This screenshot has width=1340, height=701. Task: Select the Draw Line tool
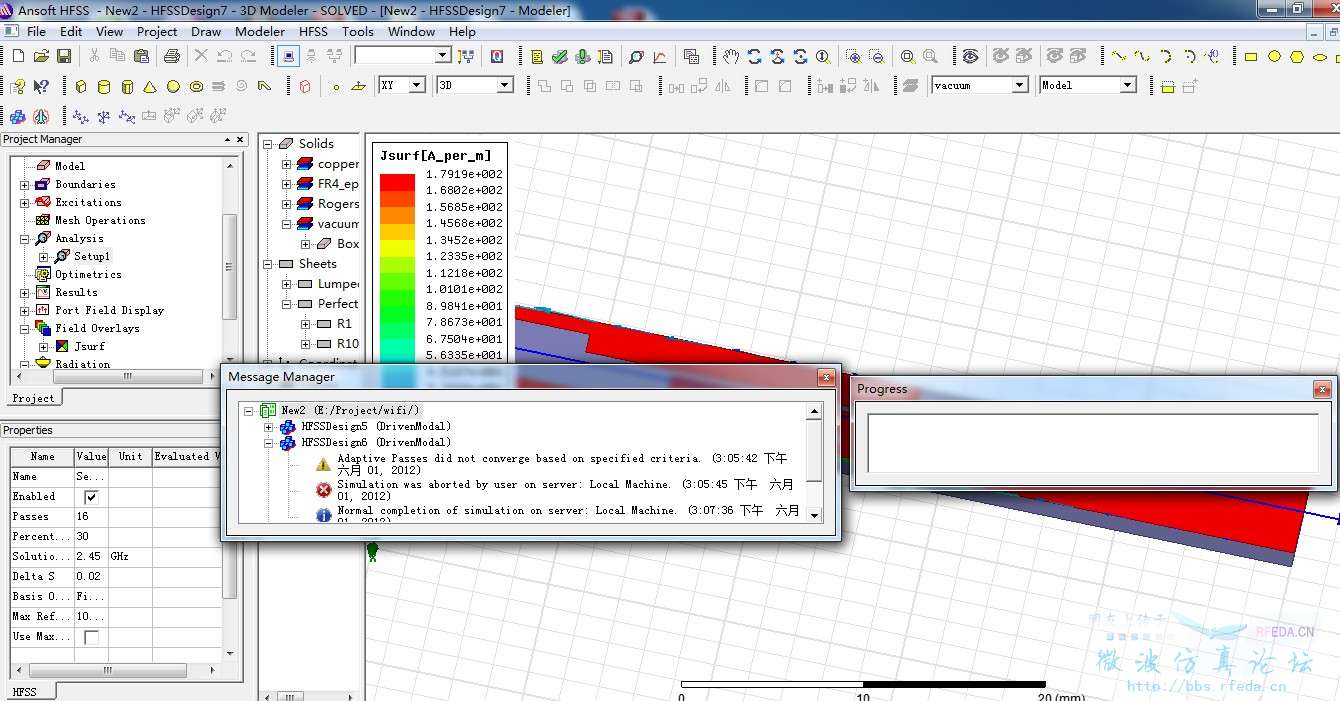click(1118, 56)
